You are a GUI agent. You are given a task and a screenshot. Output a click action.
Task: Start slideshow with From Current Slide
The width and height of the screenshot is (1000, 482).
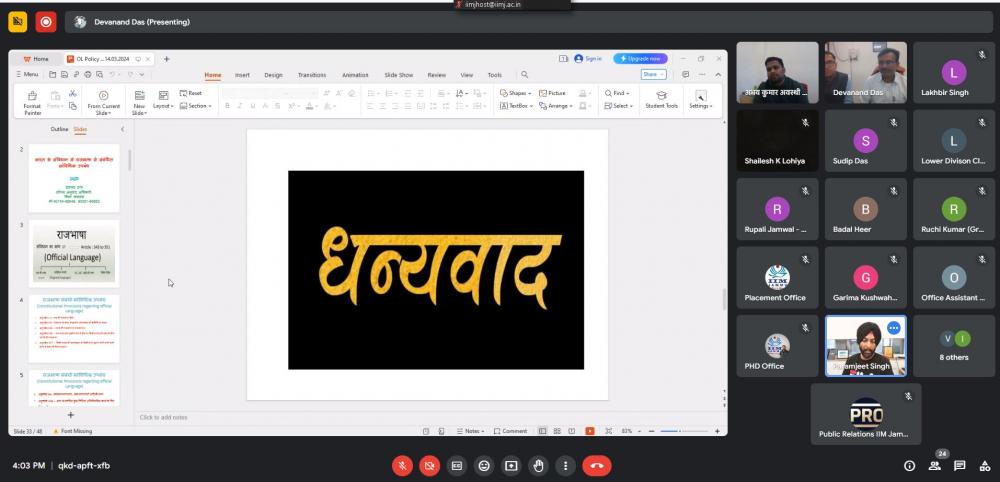[103, 100]
